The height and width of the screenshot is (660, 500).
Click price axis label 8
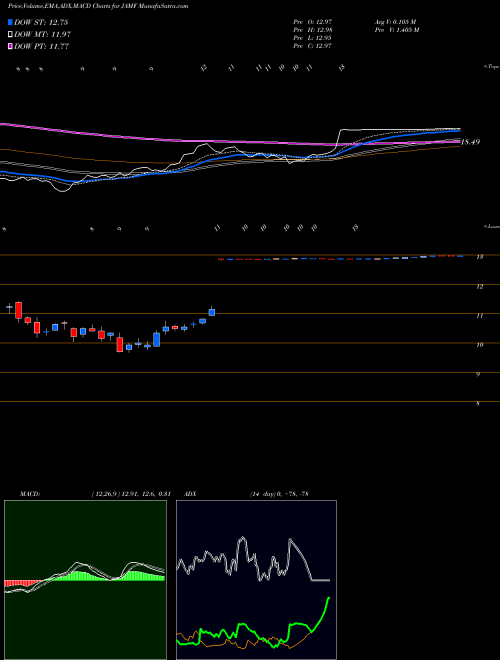click(x=478, y=404)
